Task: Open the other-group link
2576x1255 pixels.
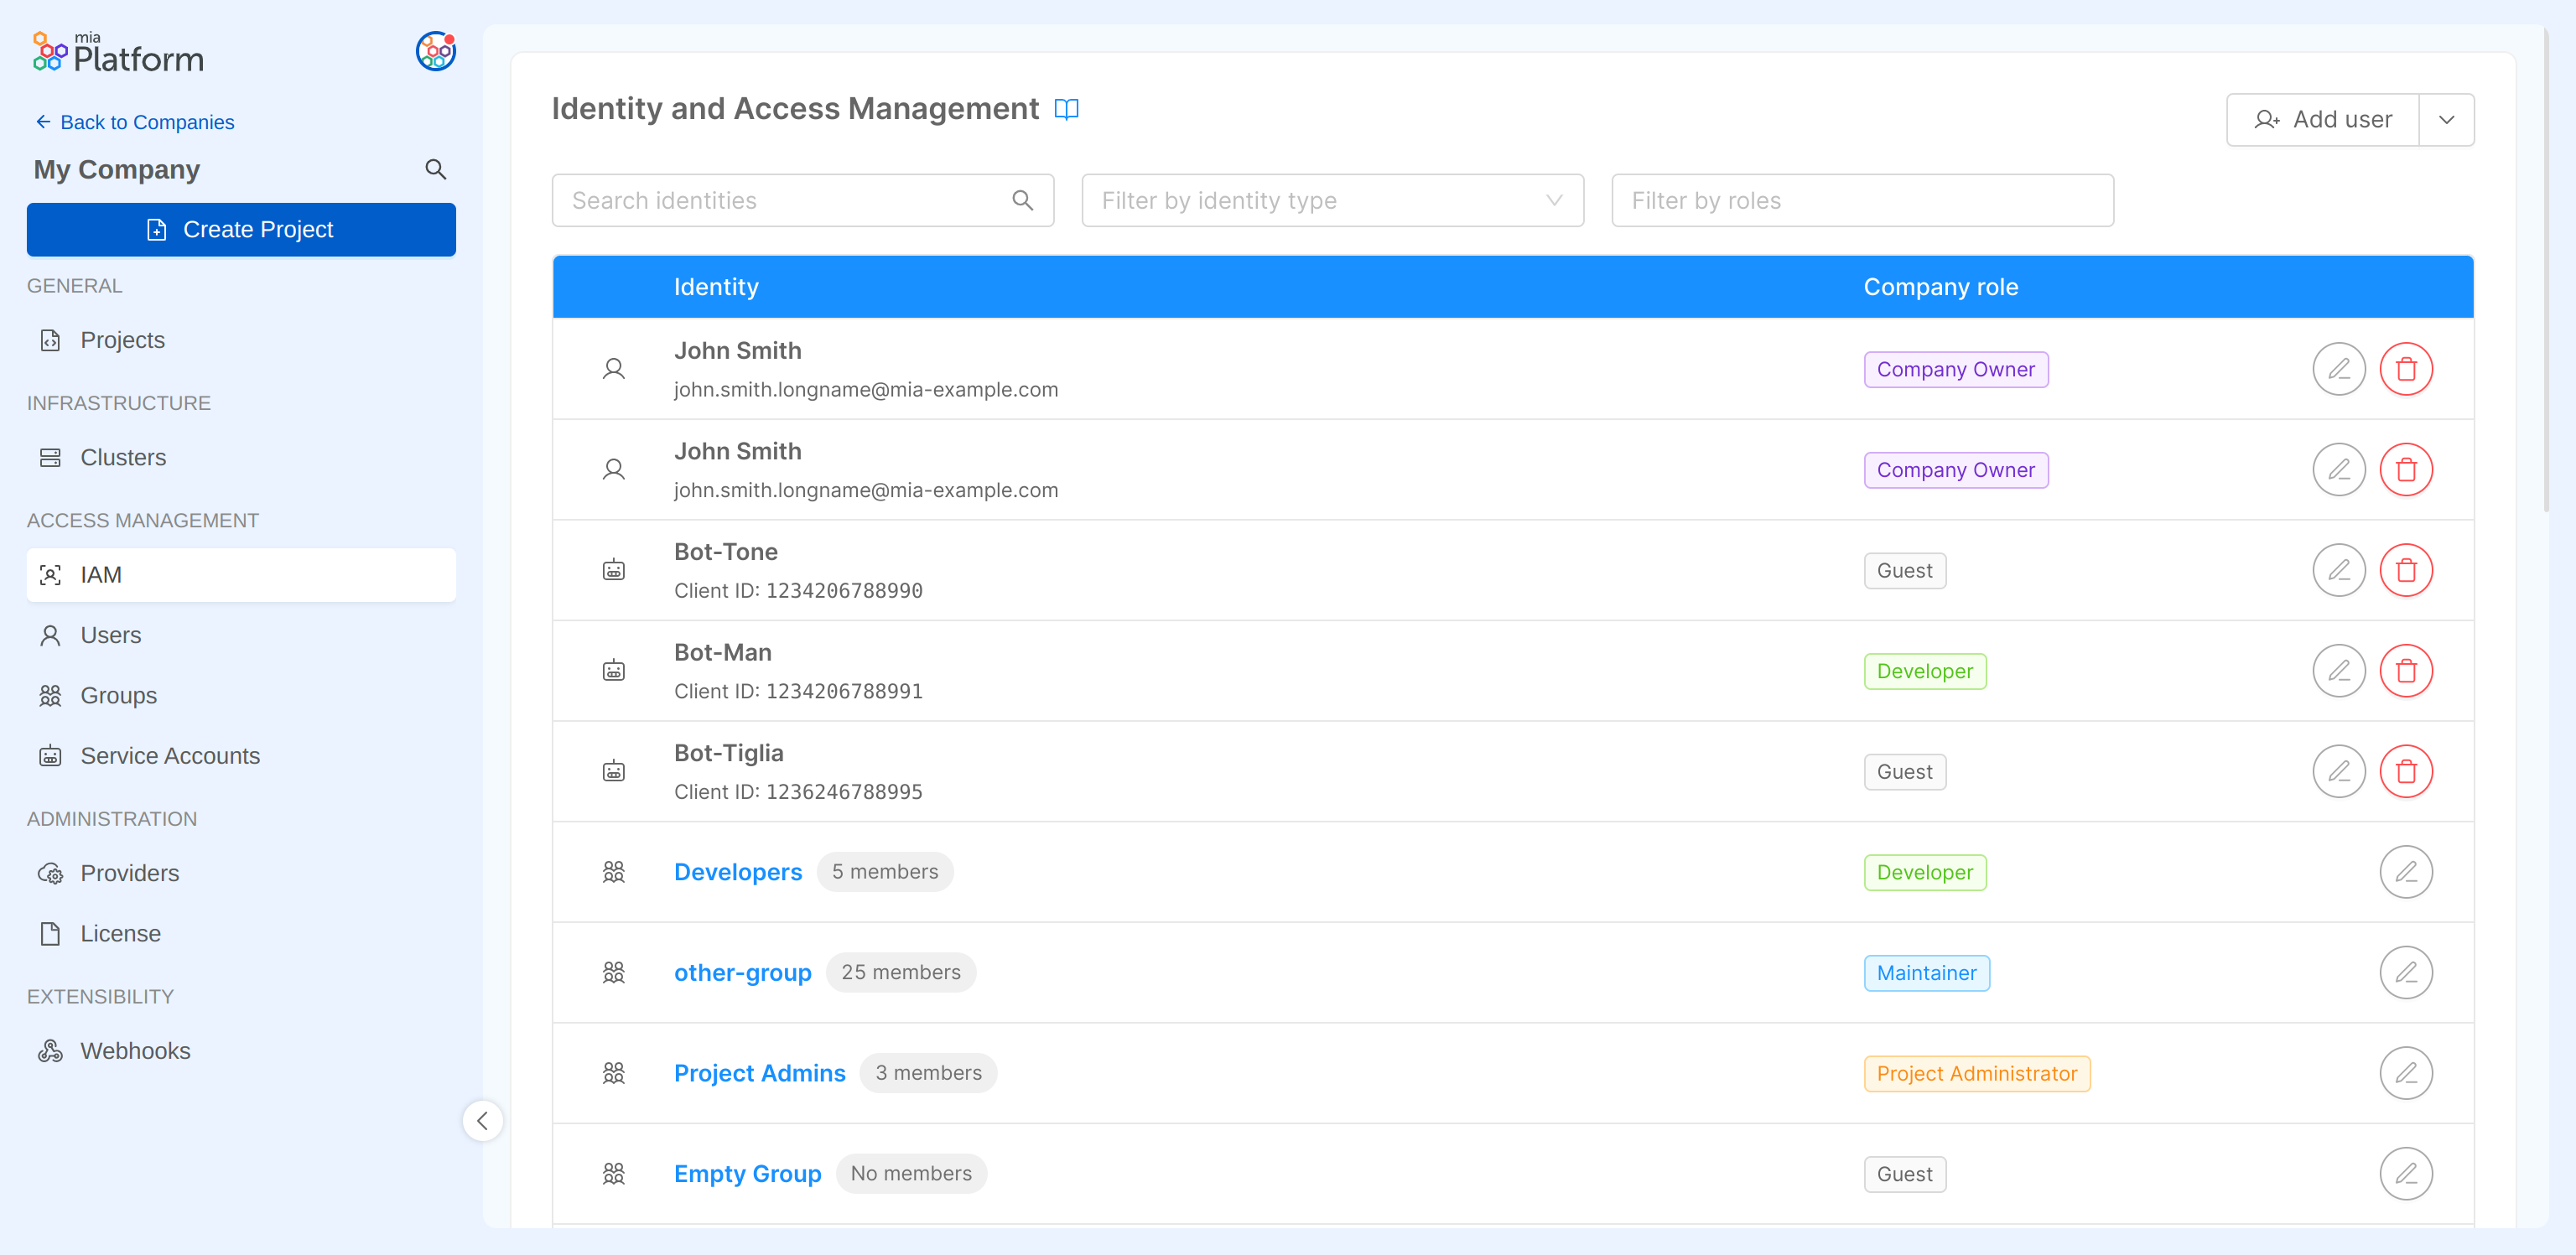Action: (742, 972)
